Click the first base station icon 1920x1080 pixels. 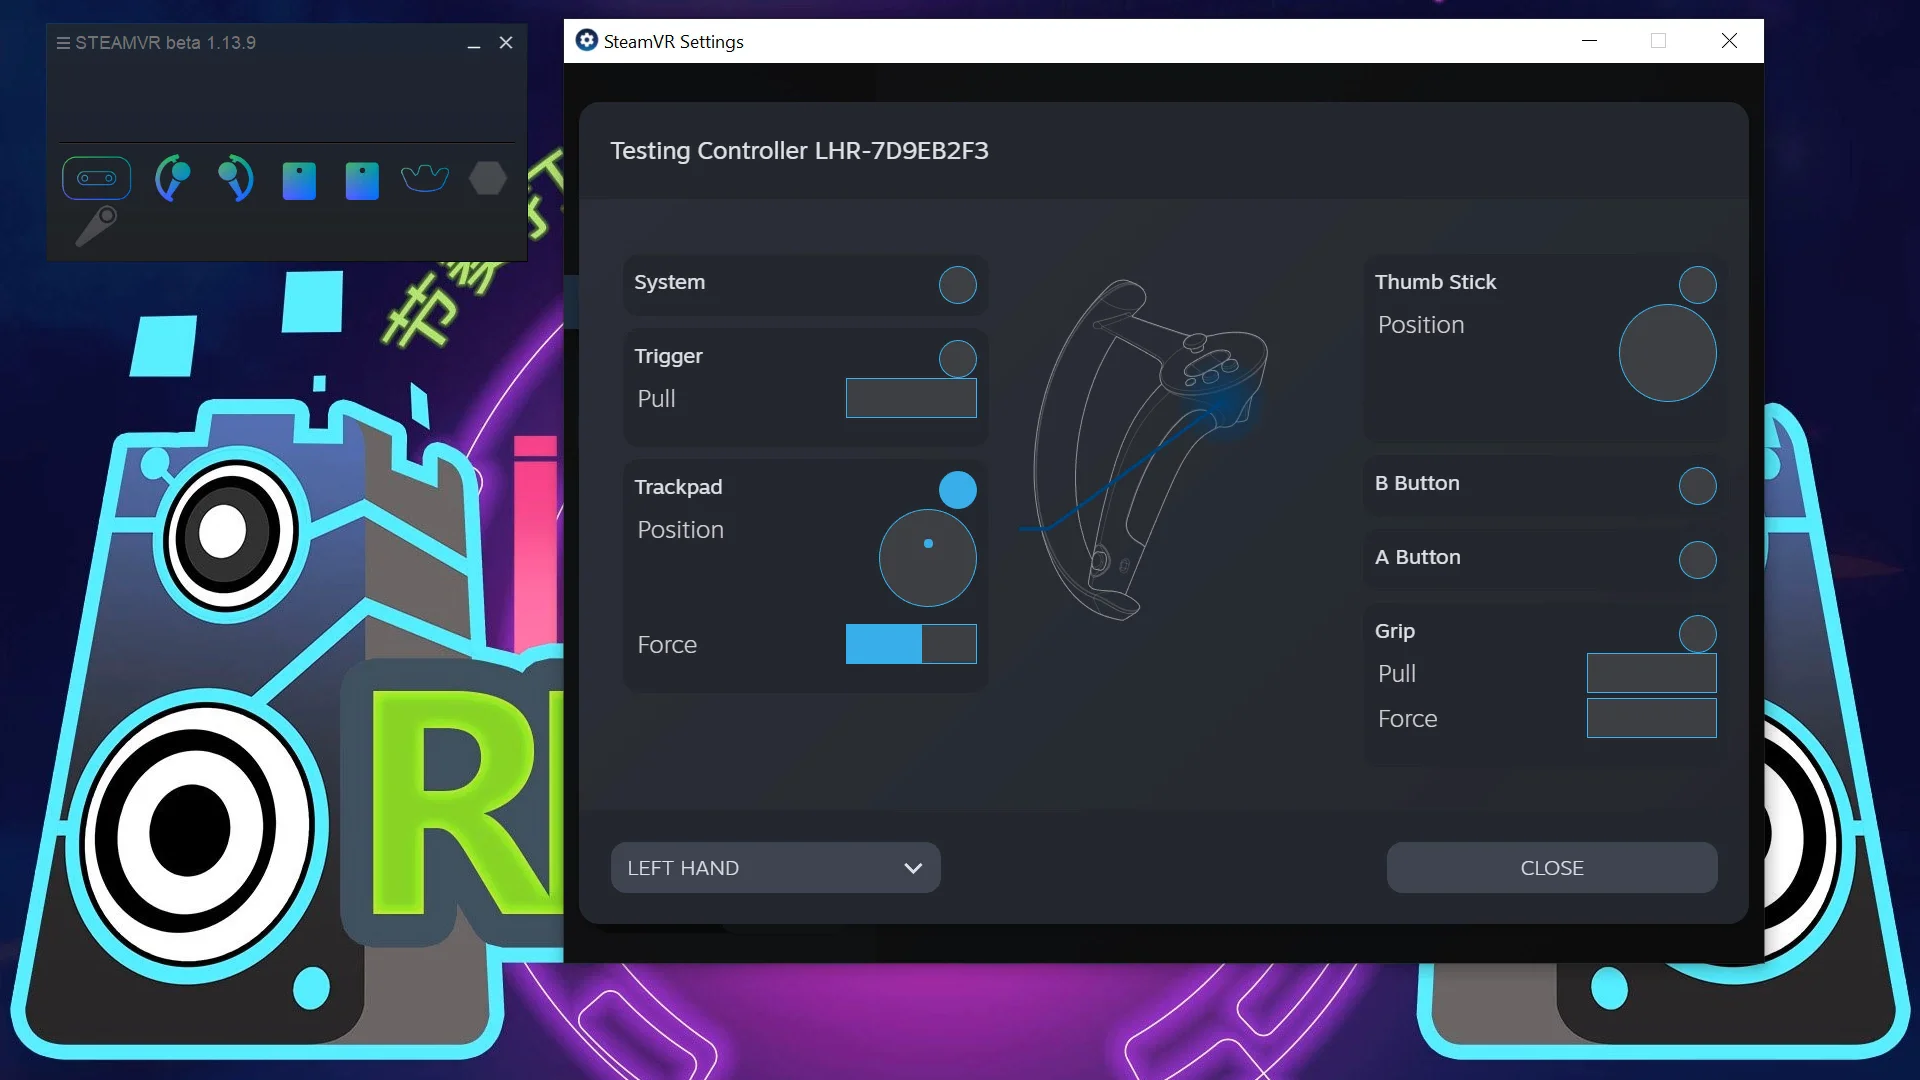299,181
